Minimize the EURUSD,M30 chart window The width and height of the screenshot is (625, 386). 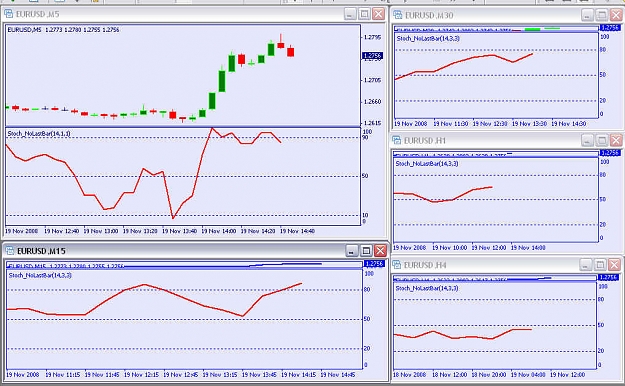587,15
